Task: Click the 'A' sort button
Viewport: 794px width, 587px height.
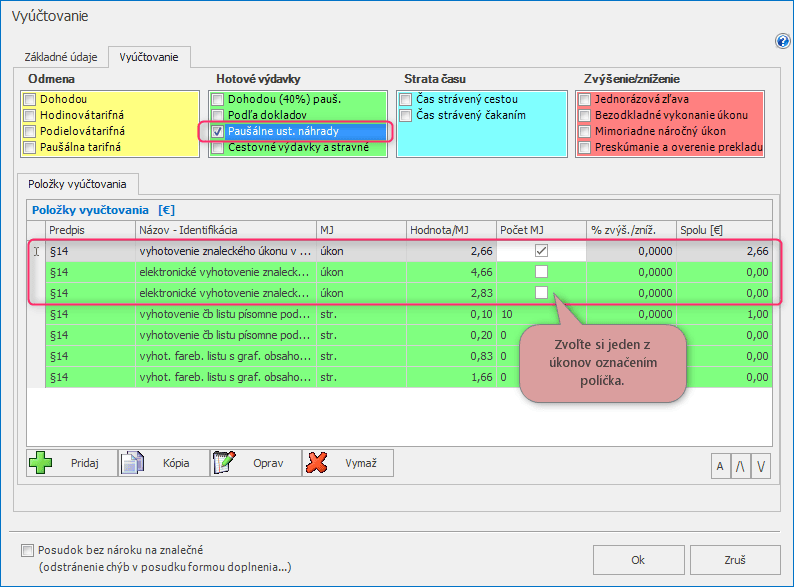Action: [x=720, y=465]
